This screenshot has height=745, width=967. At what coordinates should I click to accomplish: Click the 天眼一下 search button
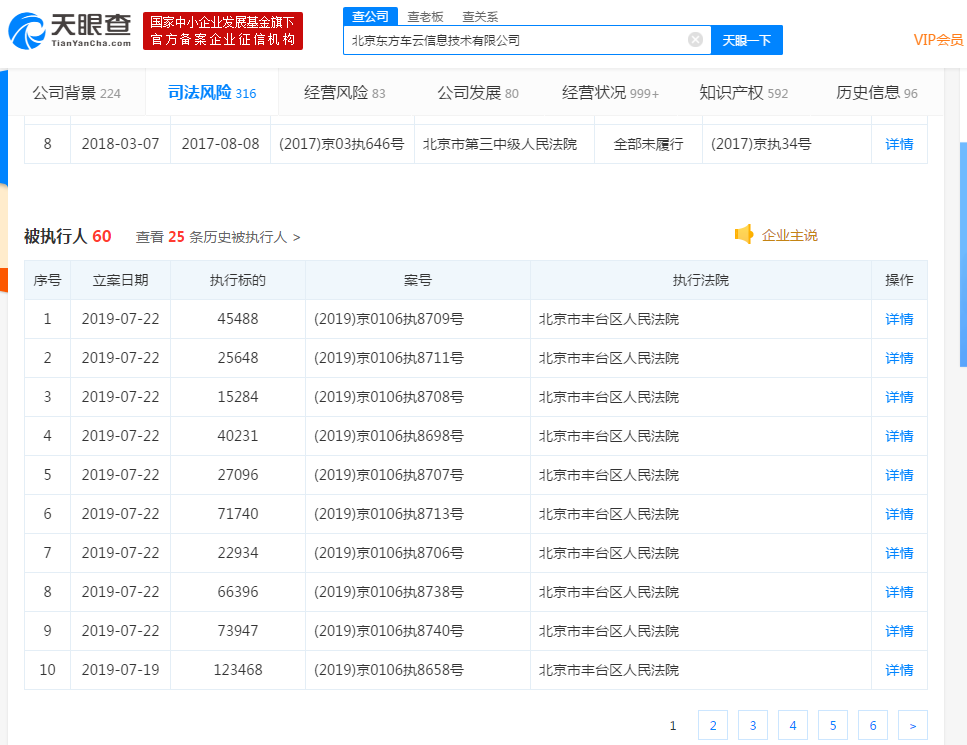pos(747,40)
